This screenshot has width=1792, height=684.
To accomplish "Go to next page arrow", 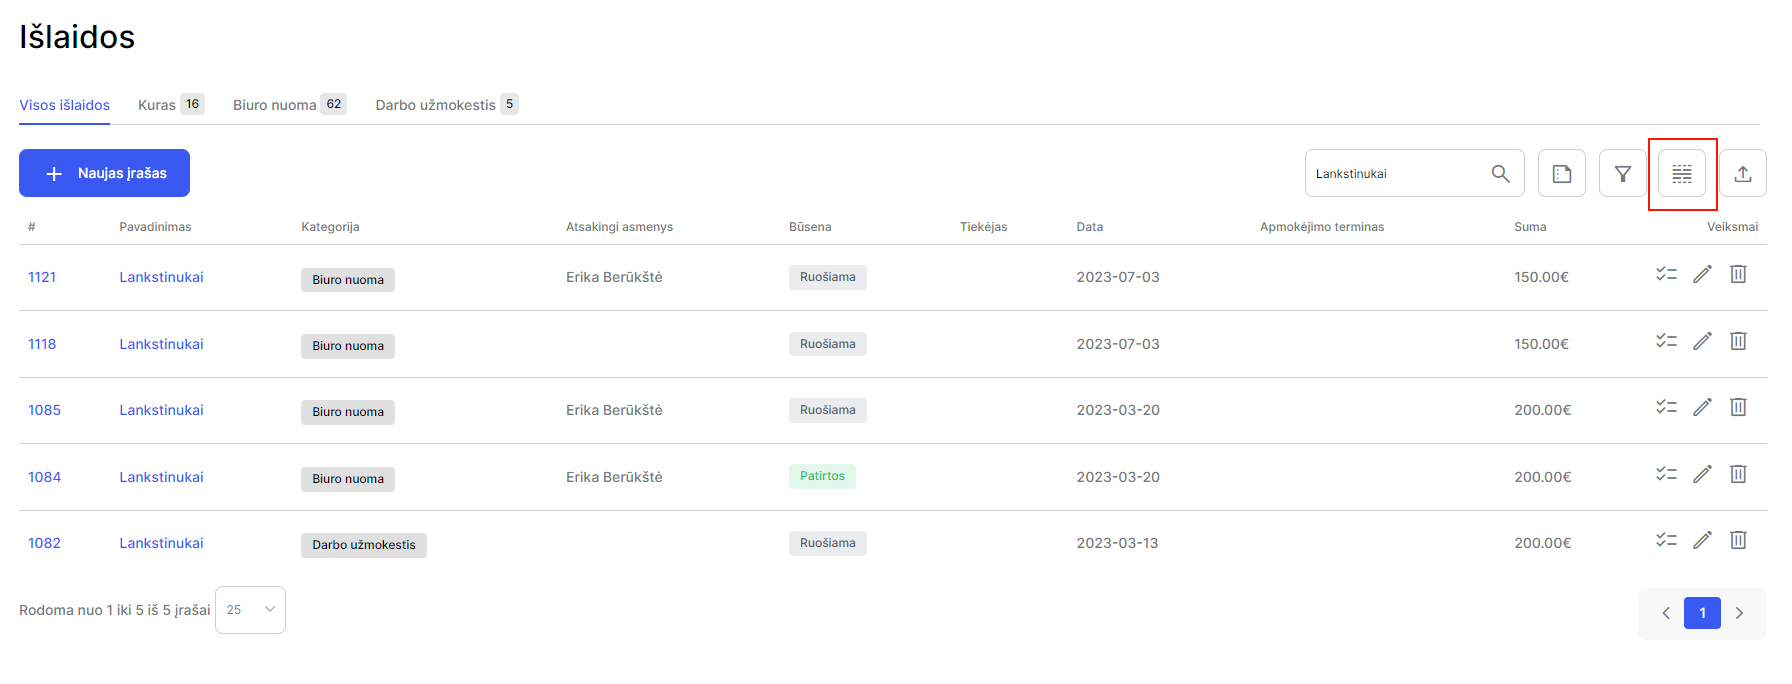I will click(x=1739, y=613).
